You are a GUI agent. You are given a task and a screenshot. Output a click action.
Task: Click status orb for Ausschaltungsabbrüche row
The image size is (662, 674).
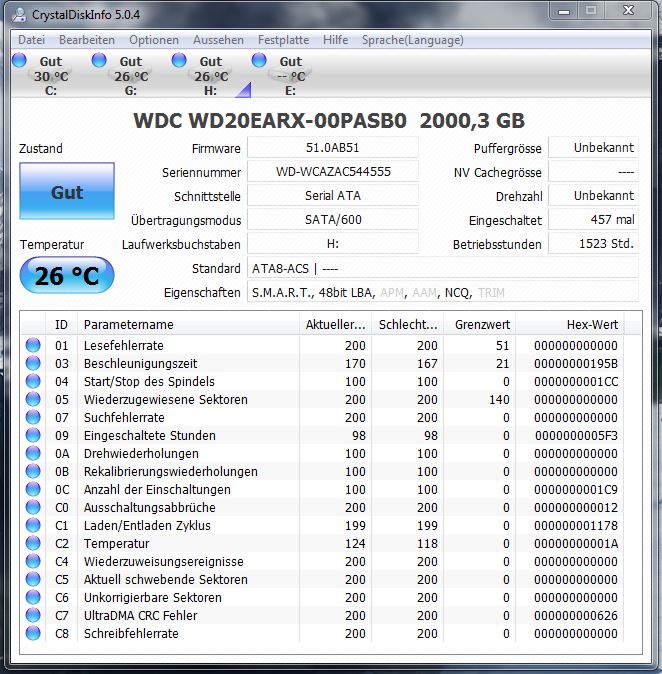click(x=33, y=507)
